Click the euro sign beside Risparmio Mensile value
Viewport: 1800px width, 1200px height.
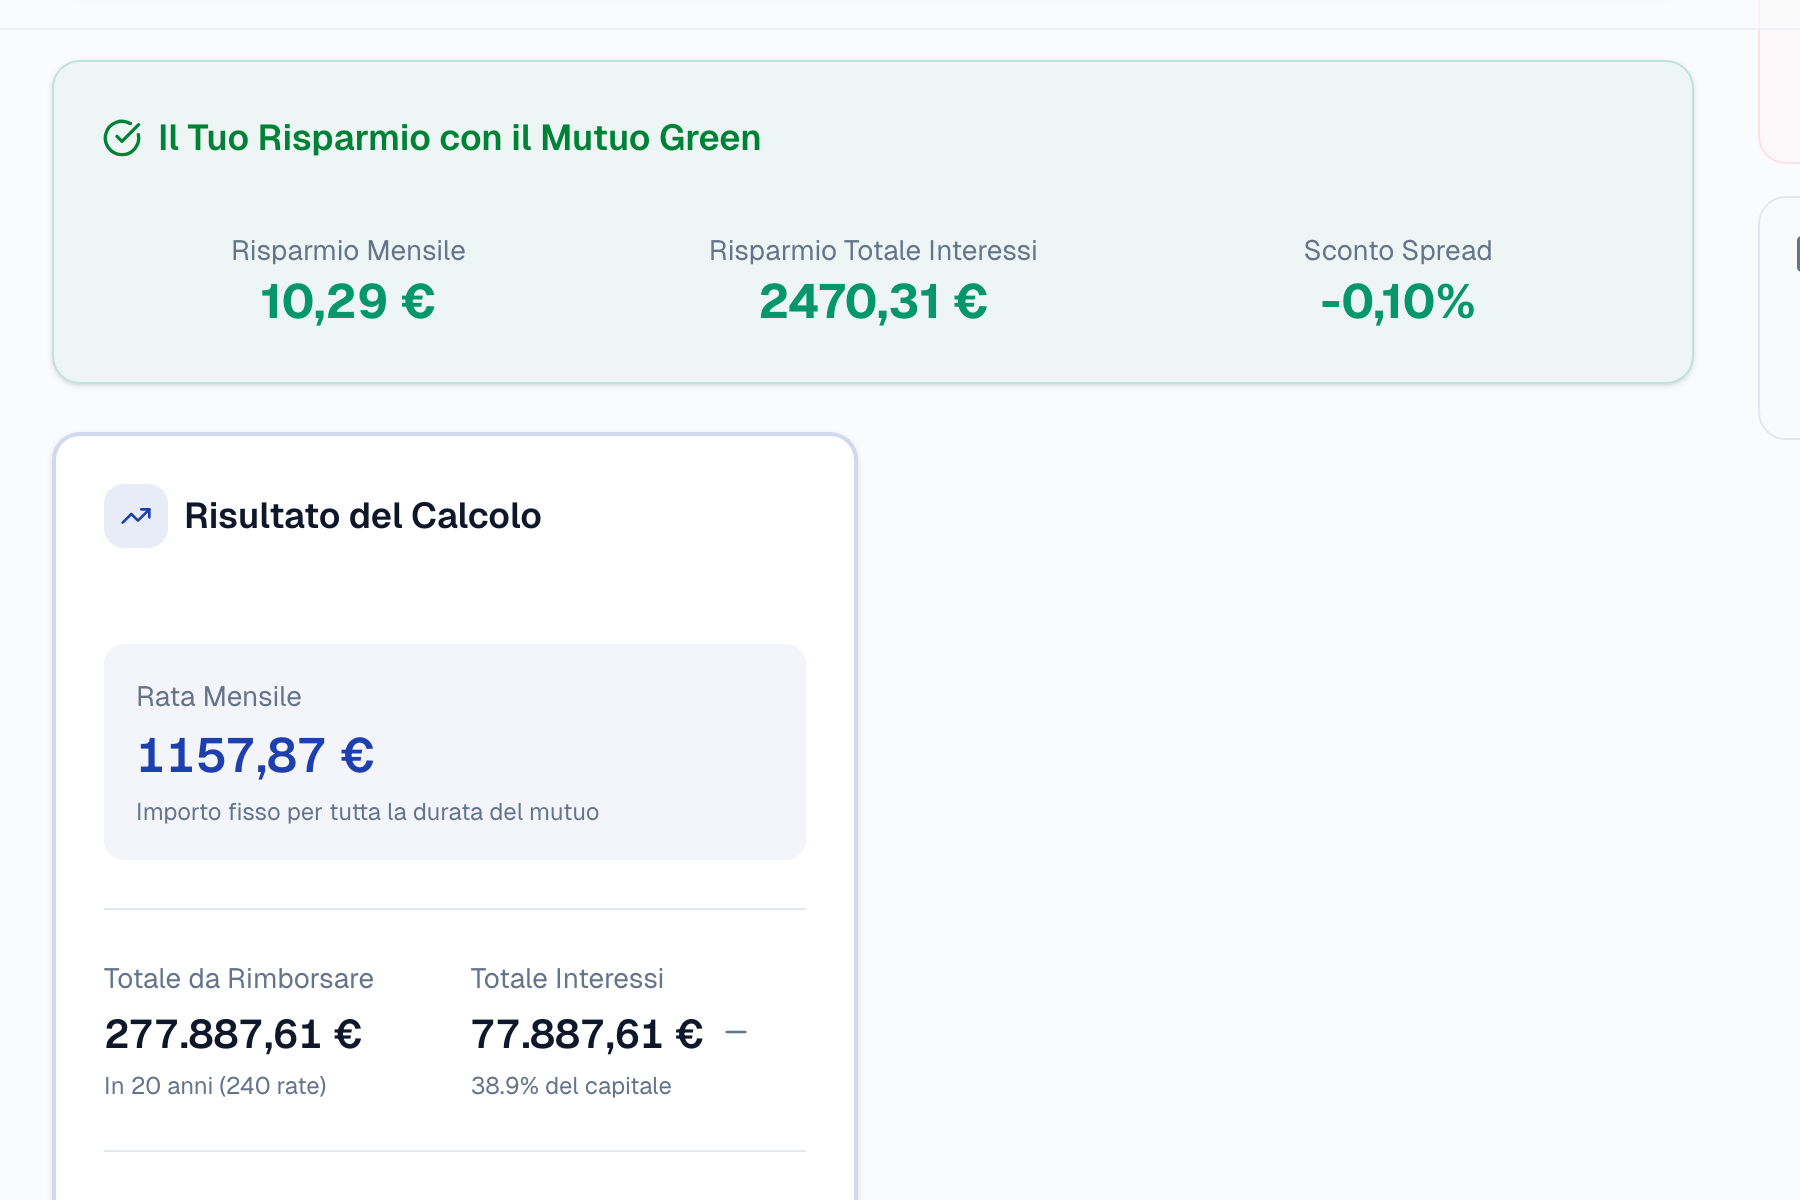[x=415, y=301]
